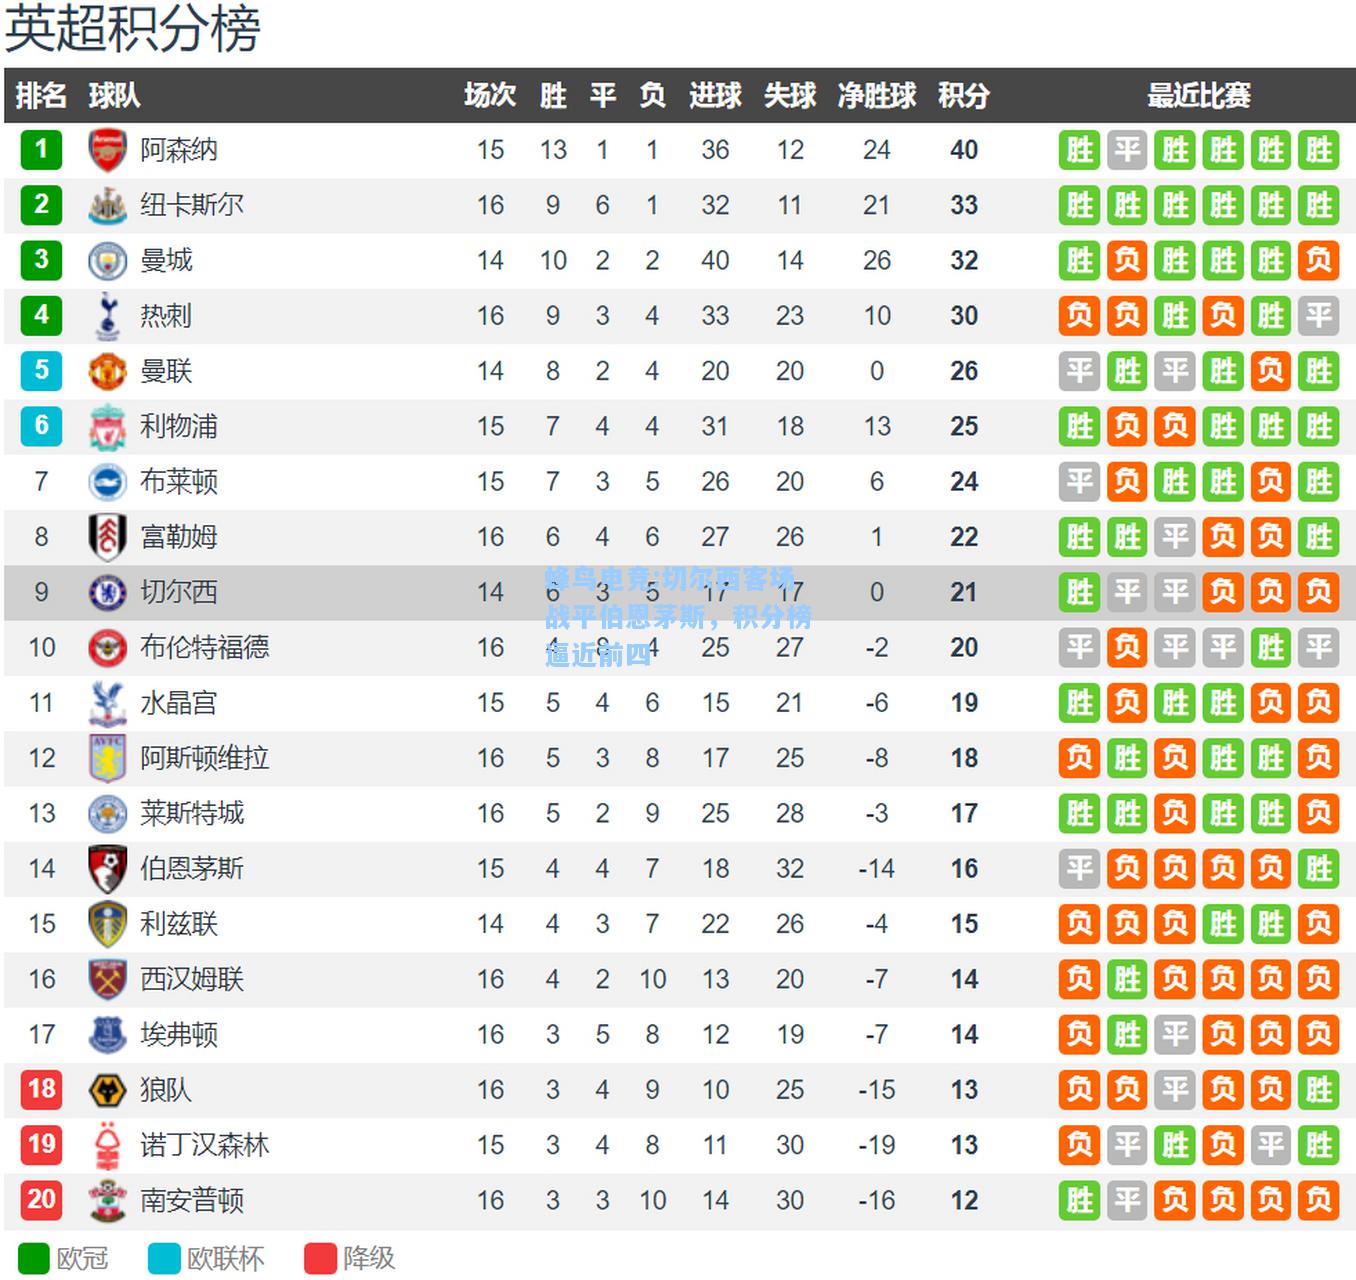Open the 布伦特福德 team name link
This screenshot has height=1280, width=1356.
[x=205, y=647]
